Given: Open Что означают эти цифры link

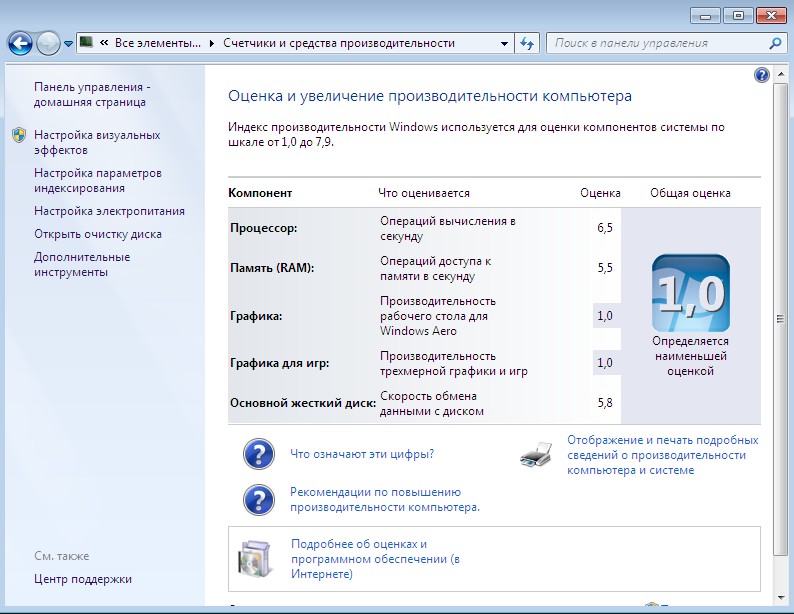Looking at the screenshot, I should pos(362,454).
